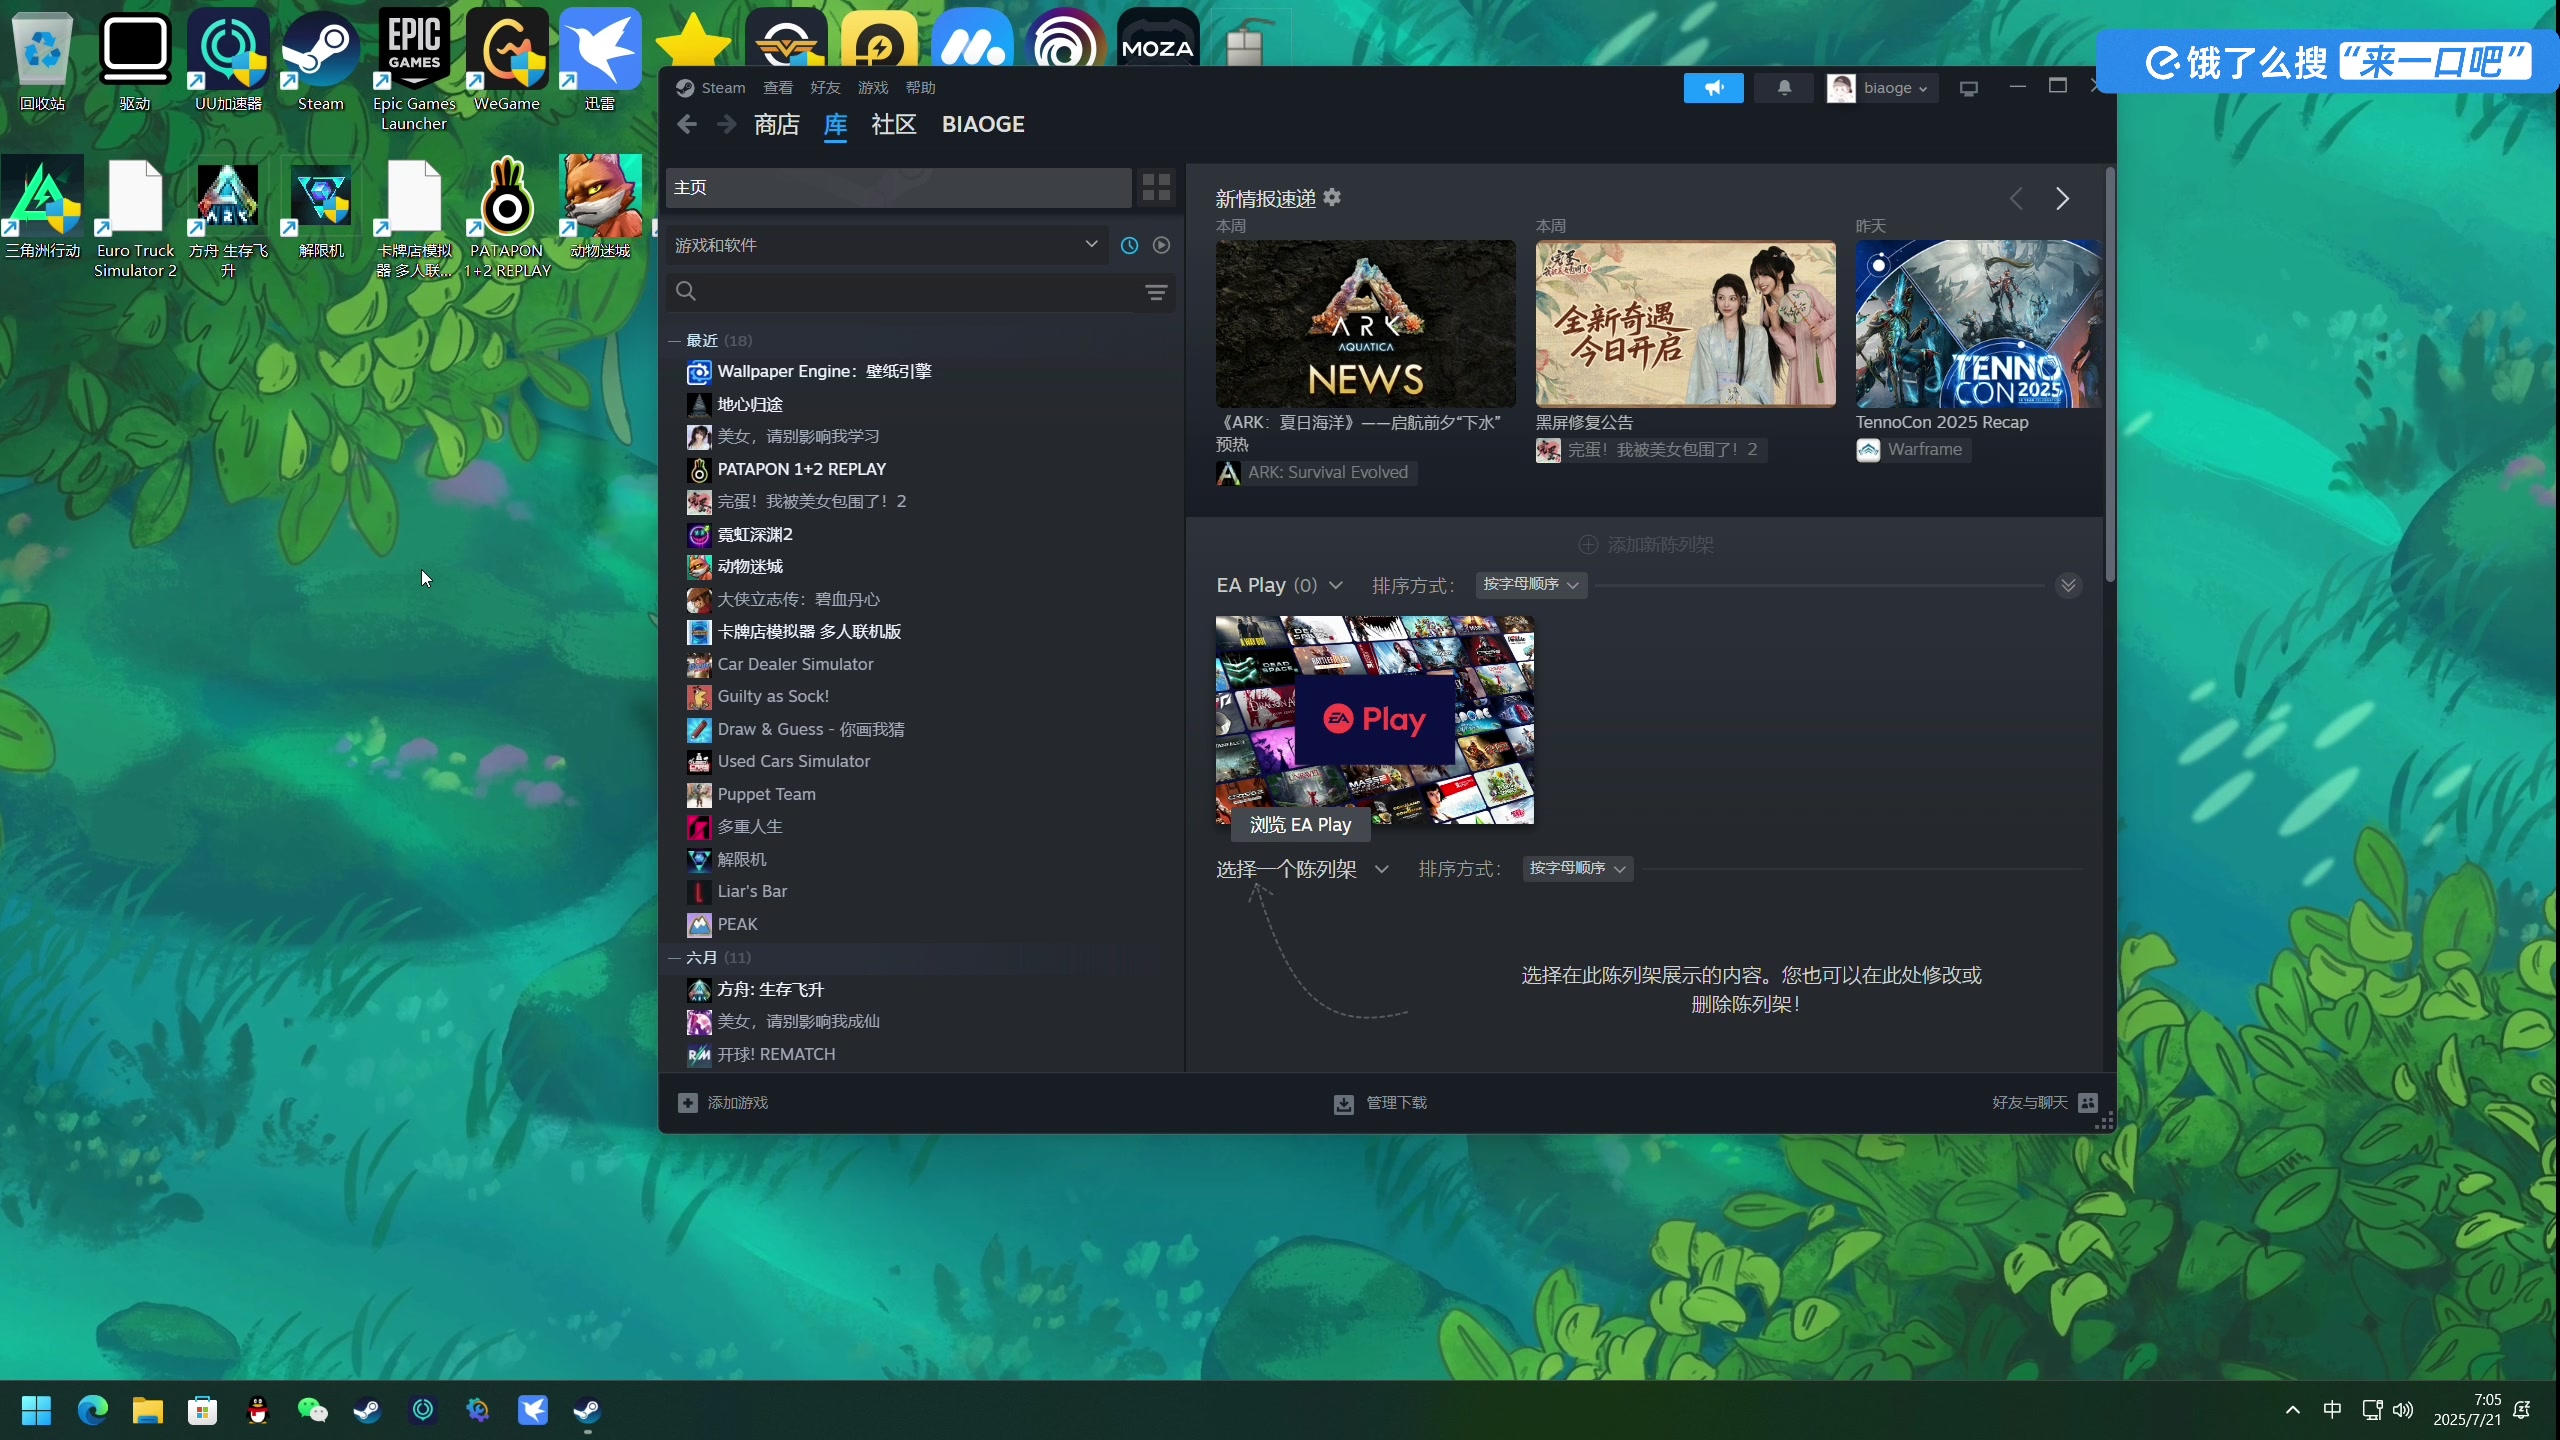Open the 动物迷城 desktop shortcut
Image resolution: width=2560 pixels, height=1440 pixels.
(x=600, y=207)
